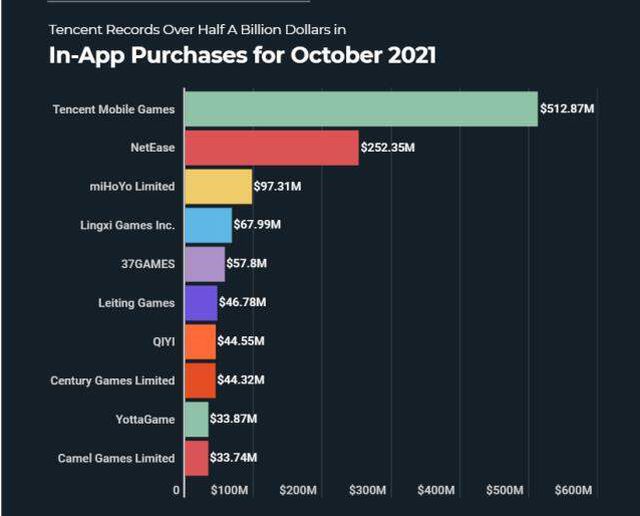Select the $252.35M value label
Image resolution: width=640 pixels, height=516 pixels.
click(387, 147)
